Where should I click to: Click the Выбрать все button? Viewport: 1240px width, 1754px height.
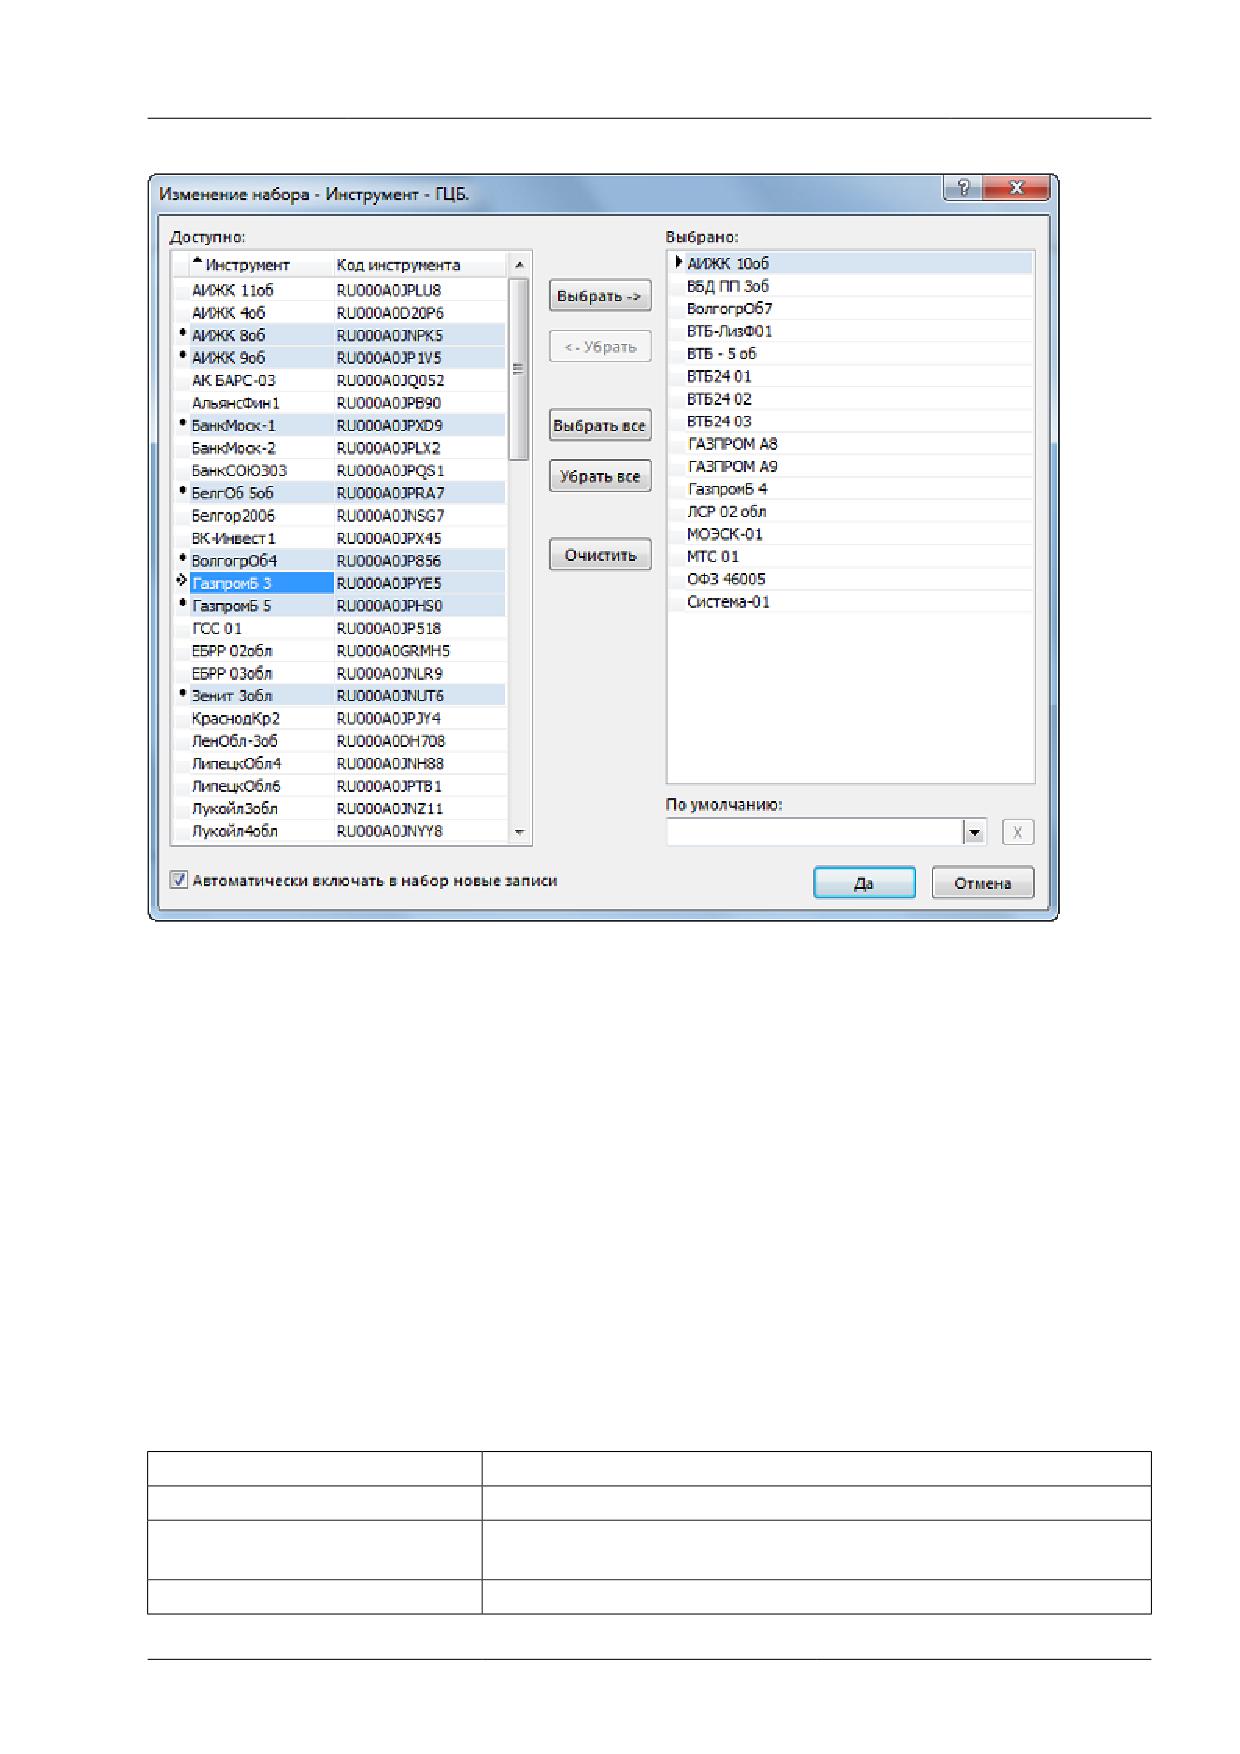(600, 426)
